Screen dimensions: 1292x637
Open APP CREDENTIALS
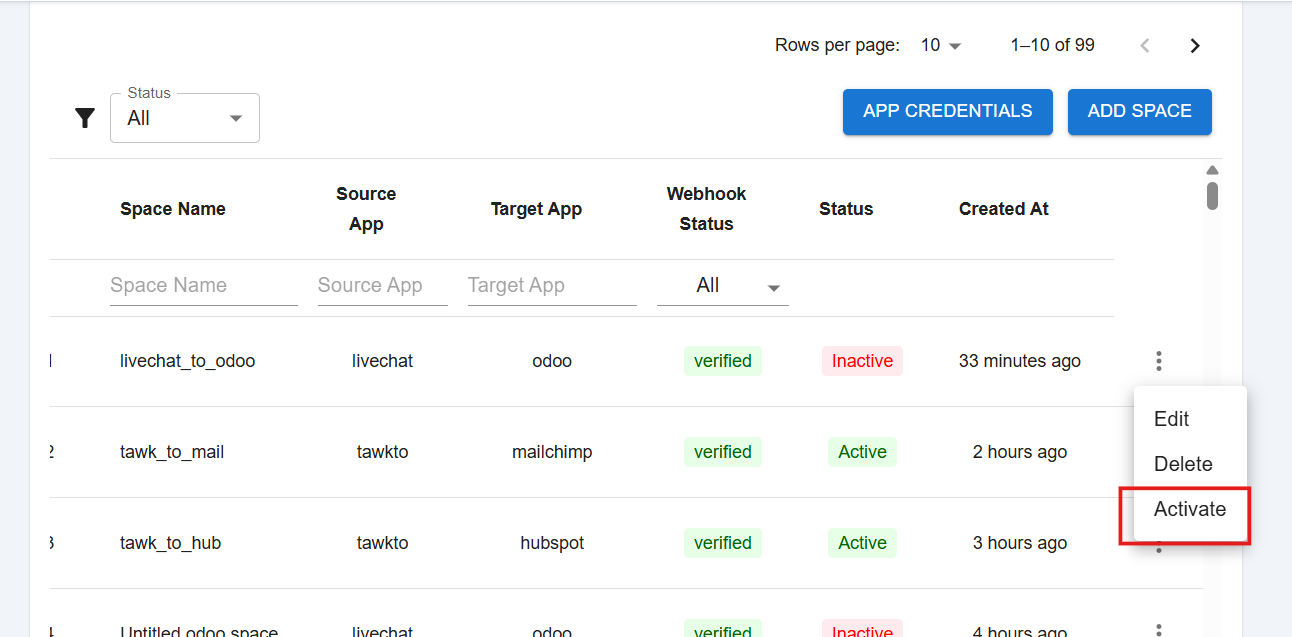(947, 112)
